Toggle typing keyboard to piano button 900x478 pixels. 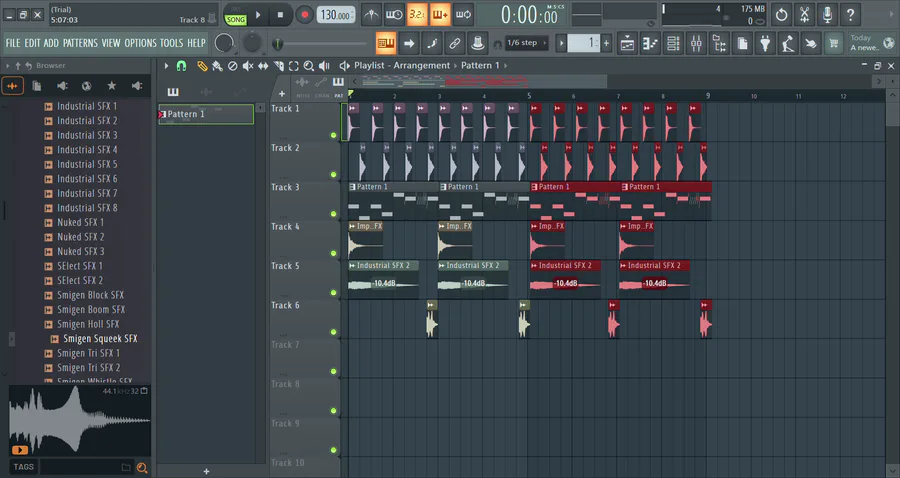(x=386, y=43)
